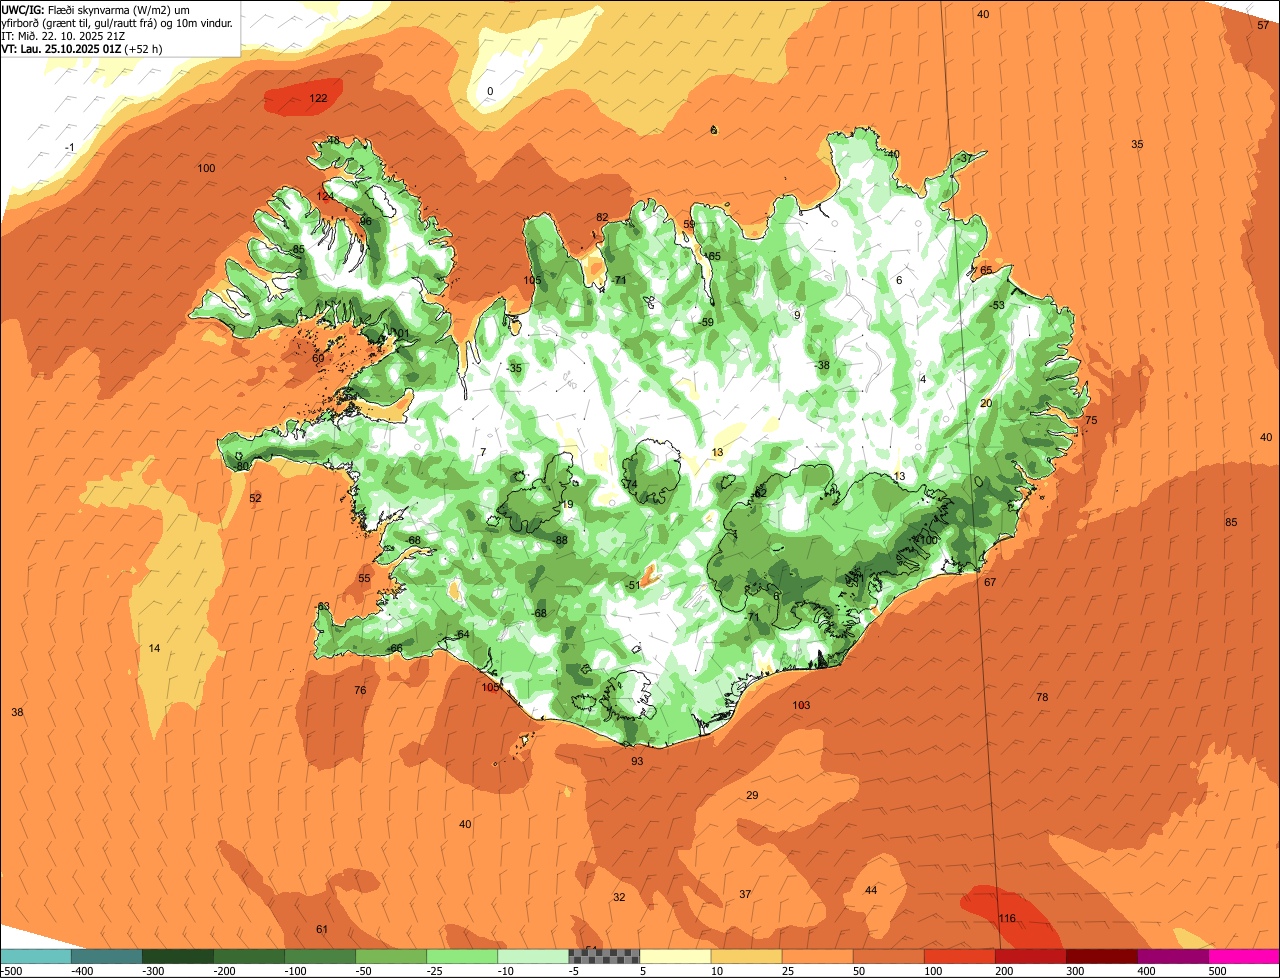Click the legend swatch between -500 and -400
Viewport: 1280px width, 978px height.
pyautogui.click(x=36, y=956)
